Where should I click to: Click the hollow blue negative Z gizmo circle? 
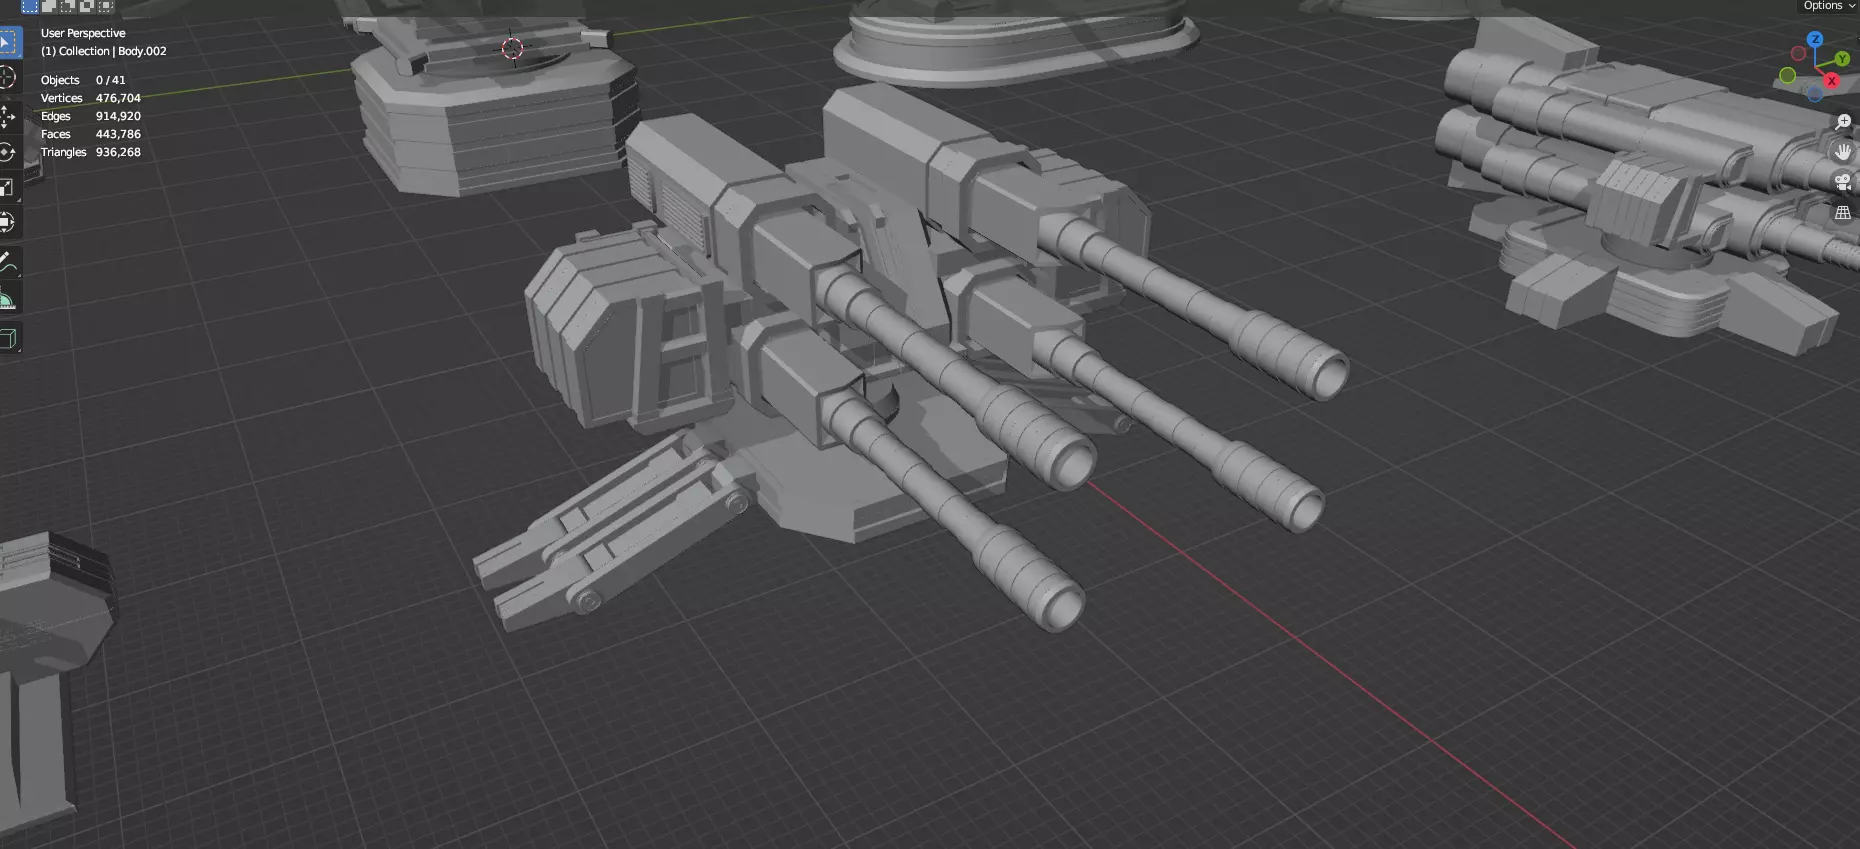[1814, 94]
